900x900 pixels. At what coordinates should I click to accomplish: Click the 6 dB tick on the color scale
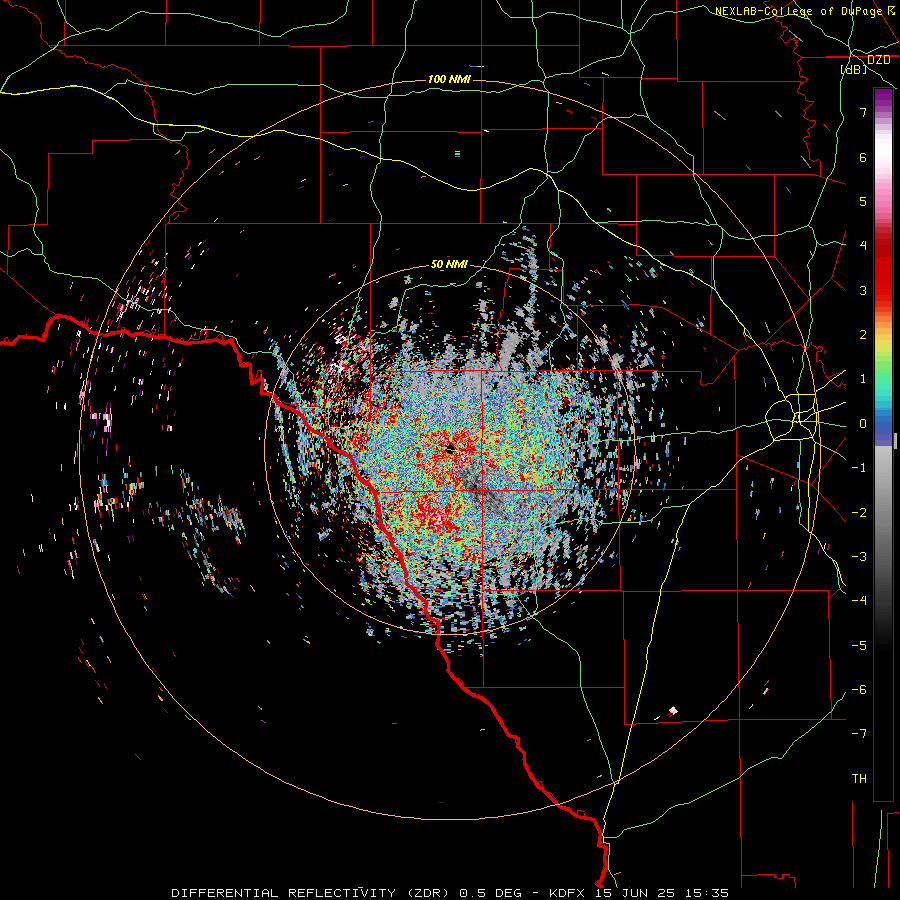[x=863, y=157]
